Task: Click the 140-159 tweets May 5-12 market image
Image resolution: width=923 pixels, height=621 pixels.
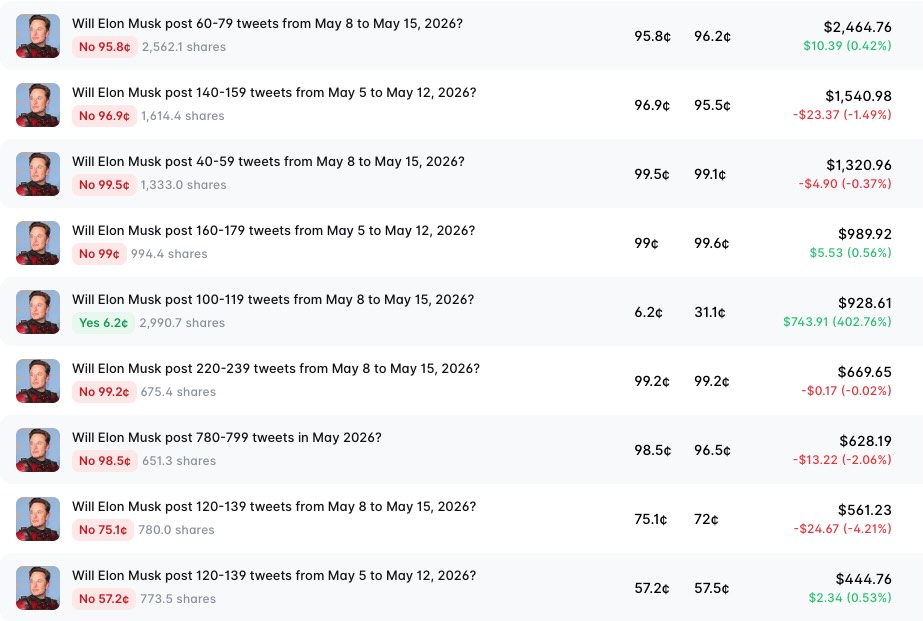Action: tap(38, 105)
